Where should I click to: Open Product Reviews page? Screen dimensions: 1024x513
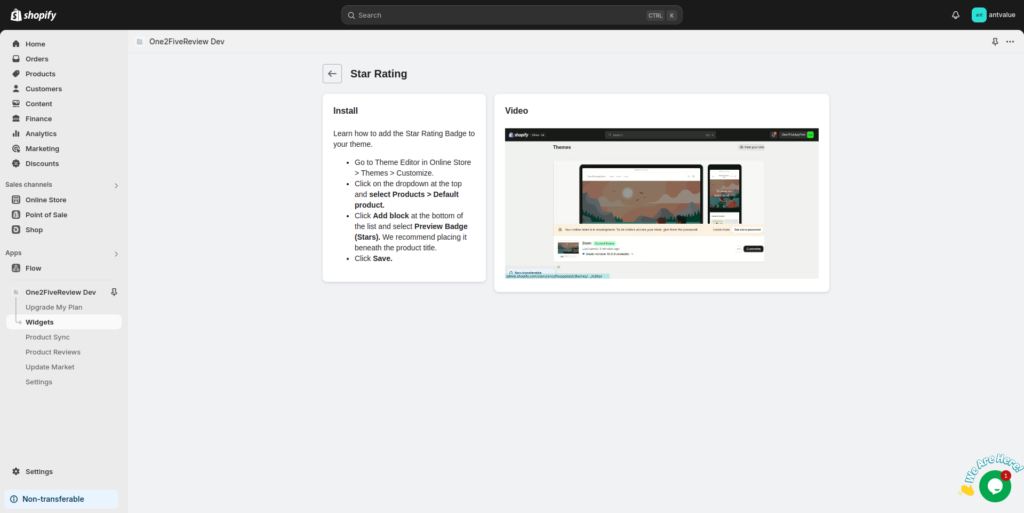53,352
